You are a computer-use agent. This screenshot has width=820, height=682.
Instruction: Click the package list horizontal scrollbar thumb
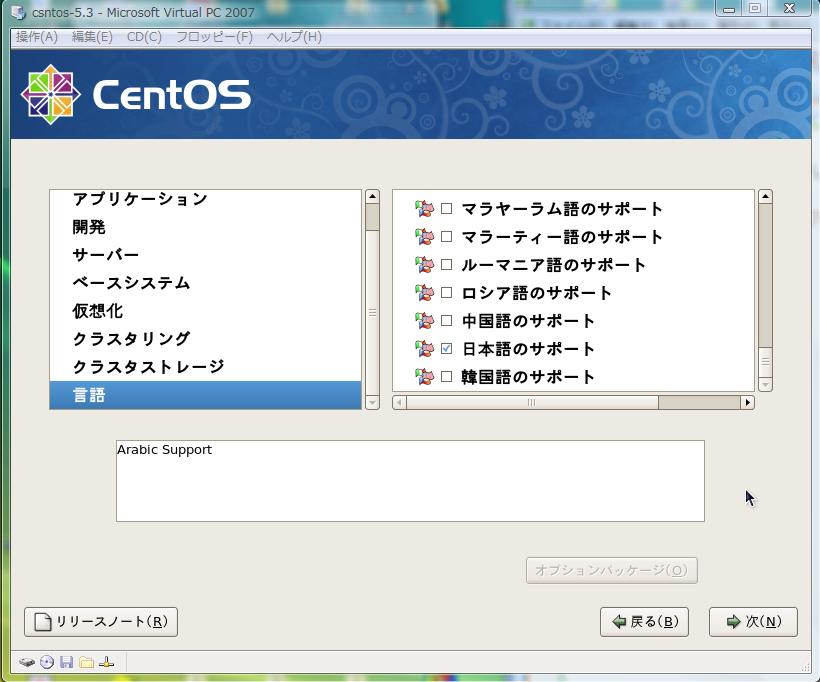click(x=531, y=403)
